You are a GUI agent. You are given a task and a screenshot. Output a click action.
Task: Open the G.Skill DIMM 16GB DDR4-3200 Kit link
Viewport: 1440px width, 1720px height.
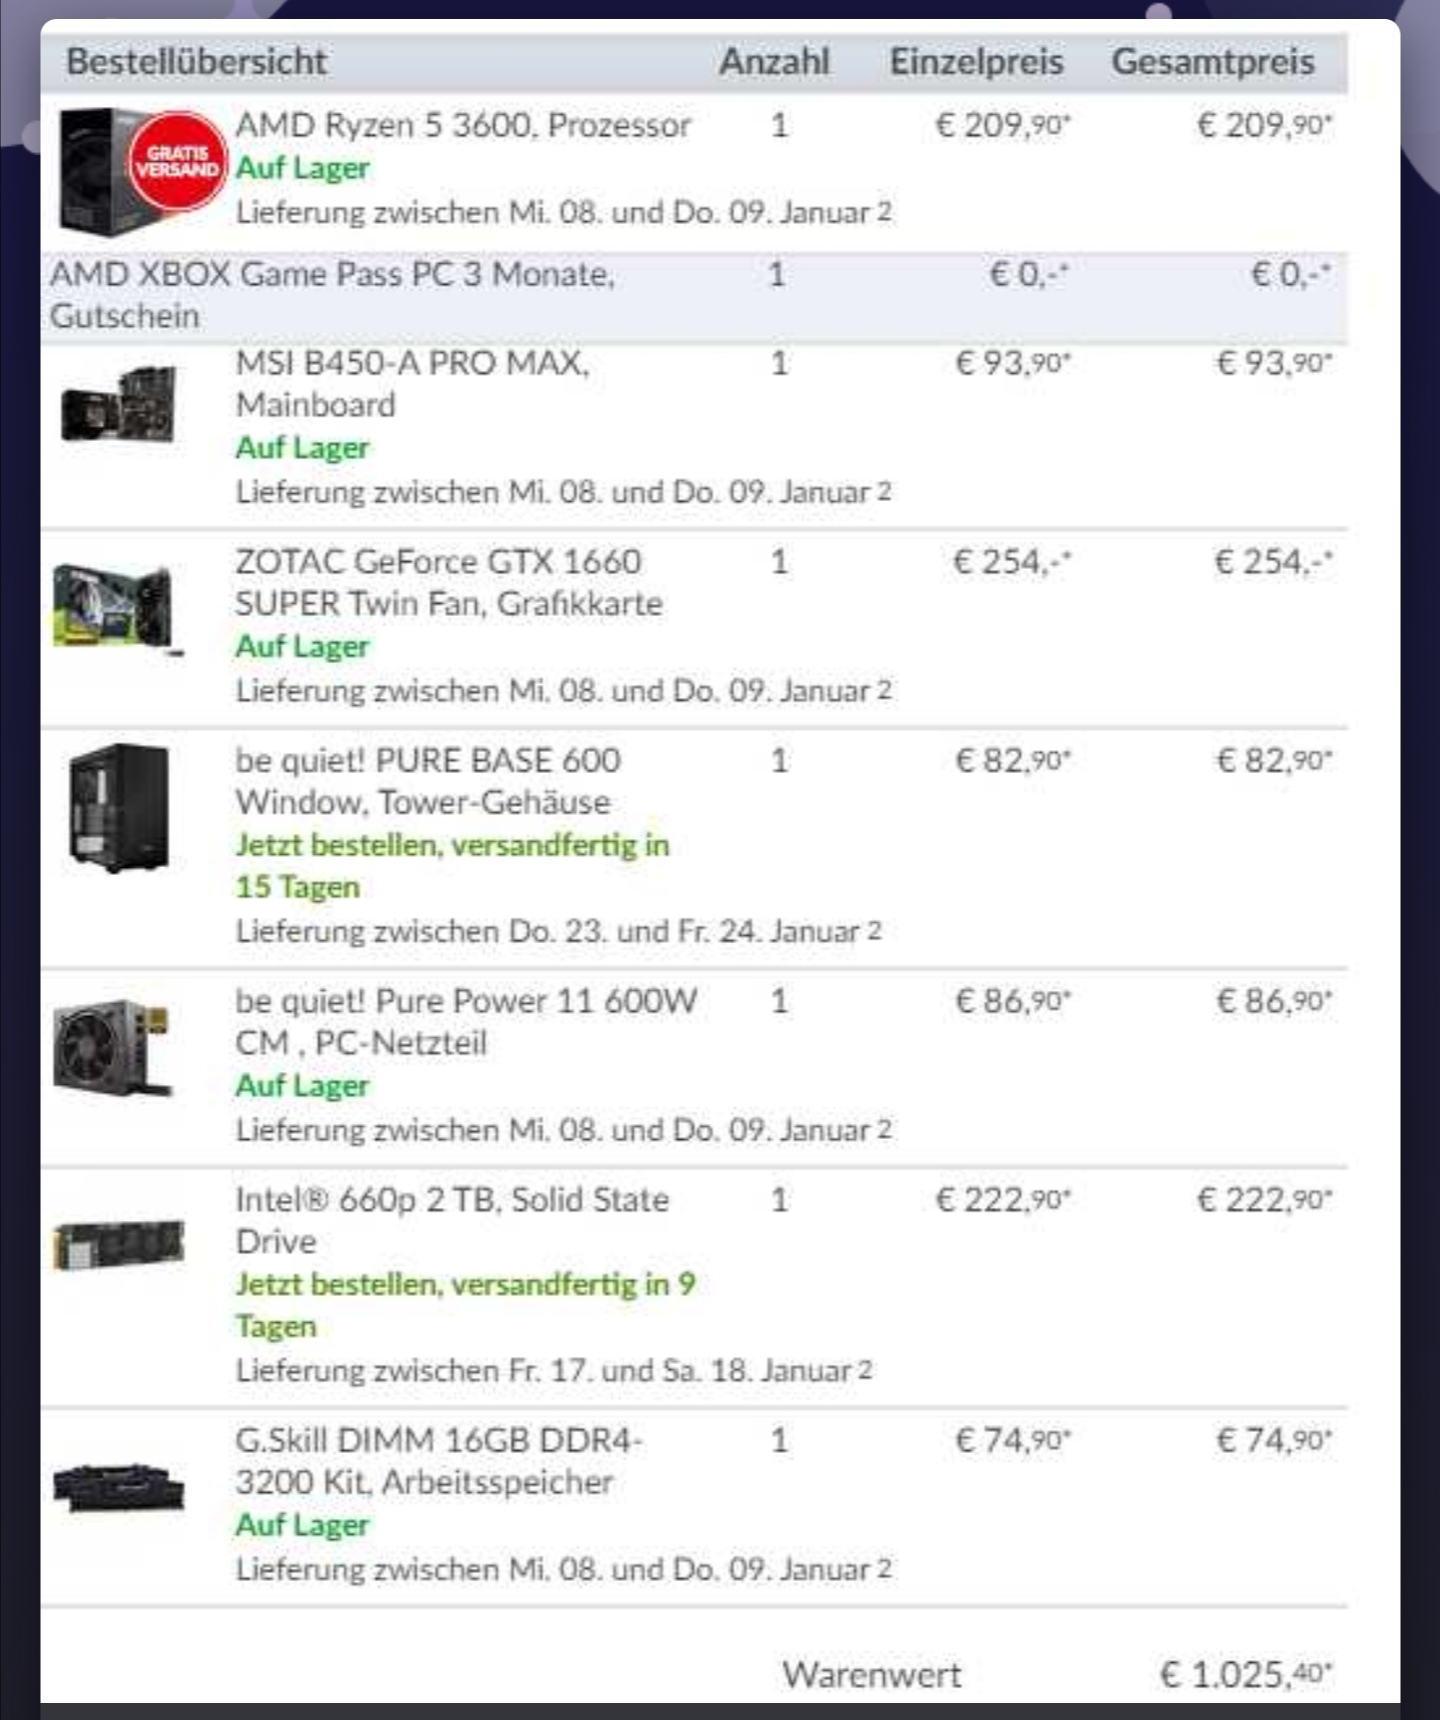[439, 1460]
